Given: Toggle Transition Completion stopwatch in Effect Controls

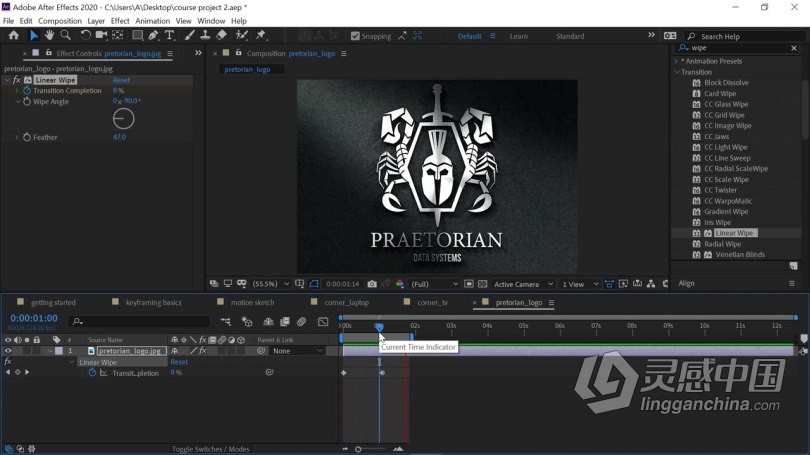Looking at the screenshot, I should 27,90.
